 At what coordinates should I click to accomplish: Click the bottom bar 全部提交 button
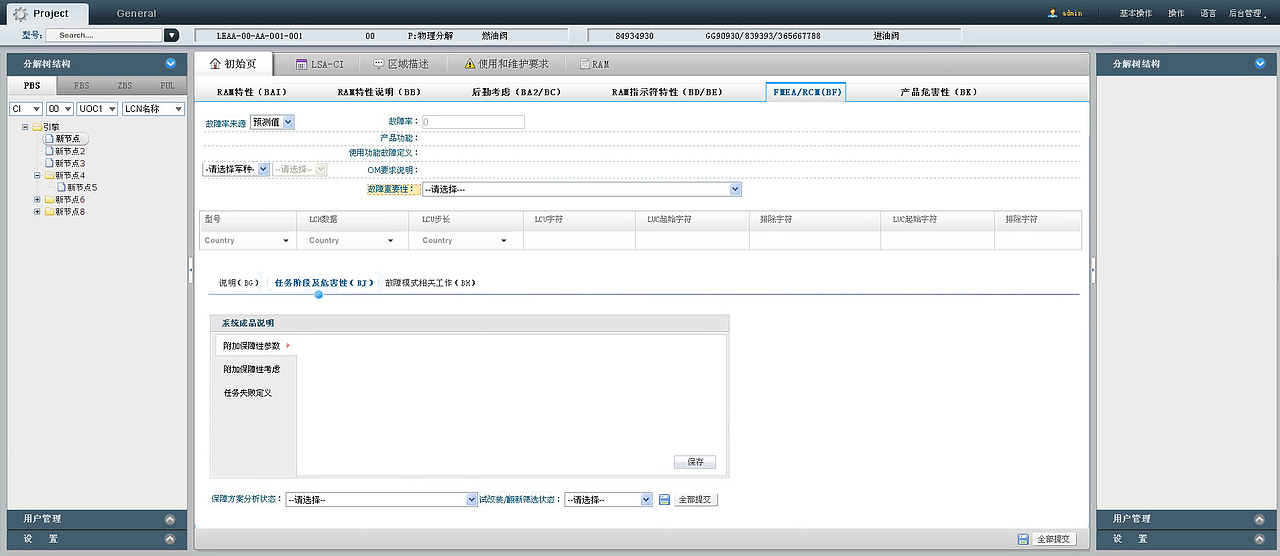tap(1053, 539)
